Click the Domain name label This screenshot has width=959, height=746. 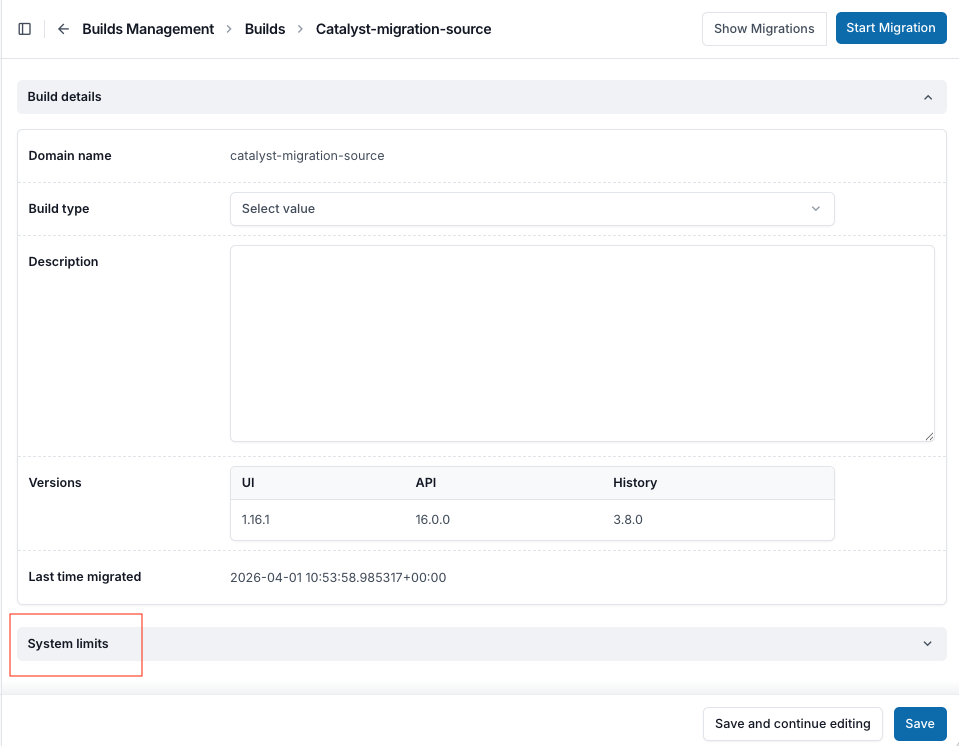pyautogui.click(x=70, y=156)
